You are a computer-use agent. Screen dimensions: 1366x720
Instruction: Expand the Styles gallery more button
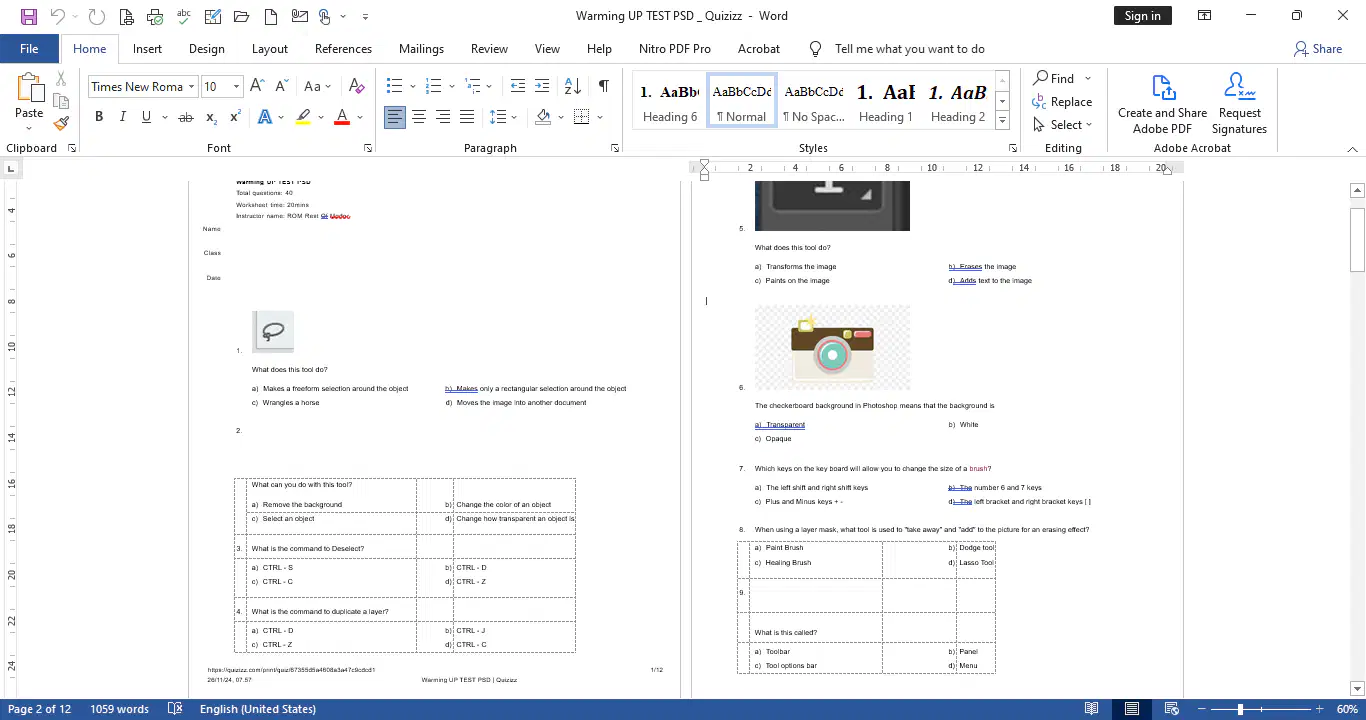click(x=1002, y=121)
